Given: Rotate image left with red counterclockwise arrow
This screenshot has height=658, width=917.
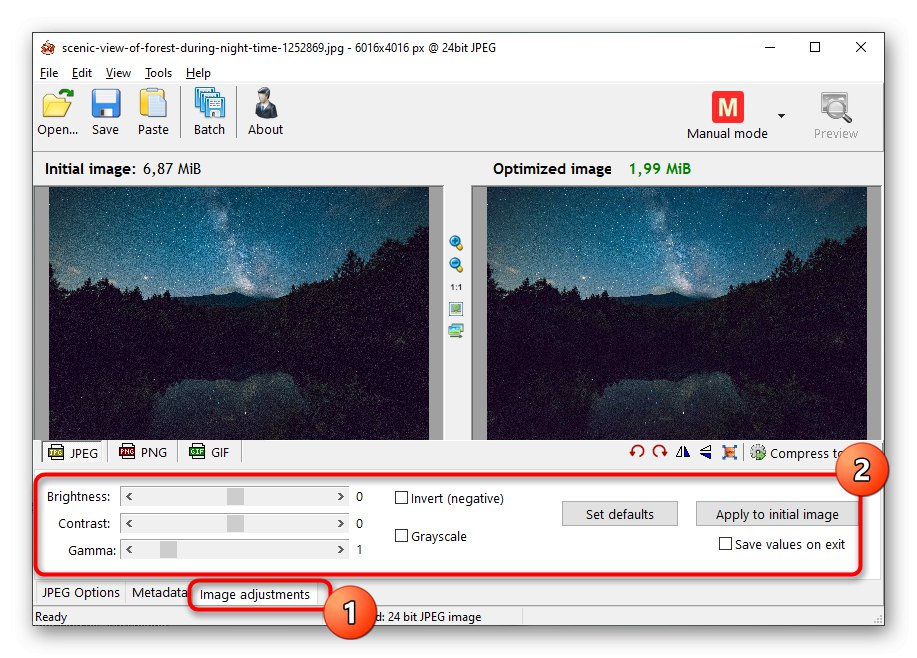Looking at the screenshot, I should tap(637, 452).
